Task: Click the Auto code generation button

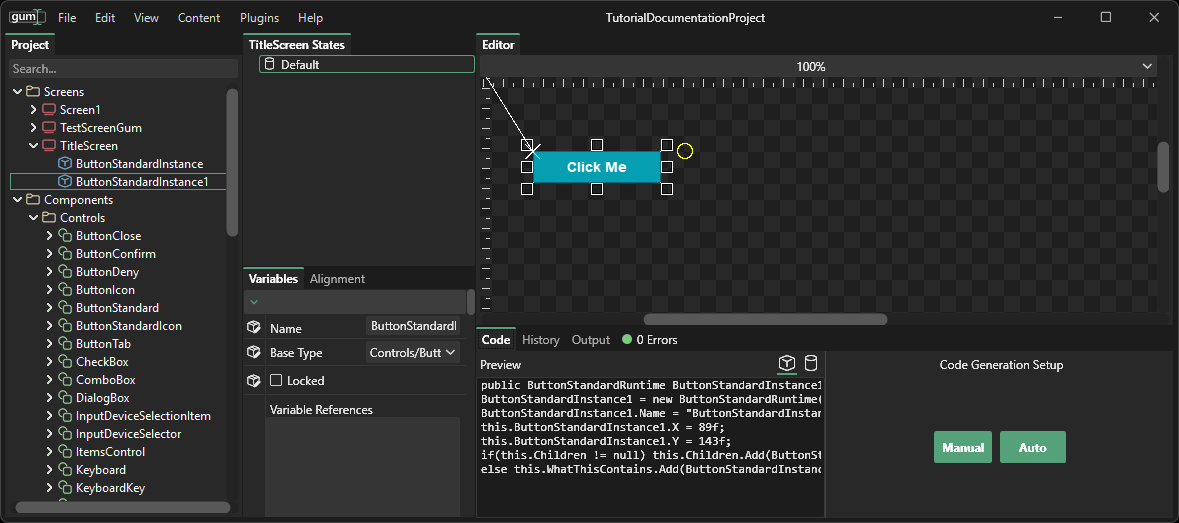Action: point(1032,447)
